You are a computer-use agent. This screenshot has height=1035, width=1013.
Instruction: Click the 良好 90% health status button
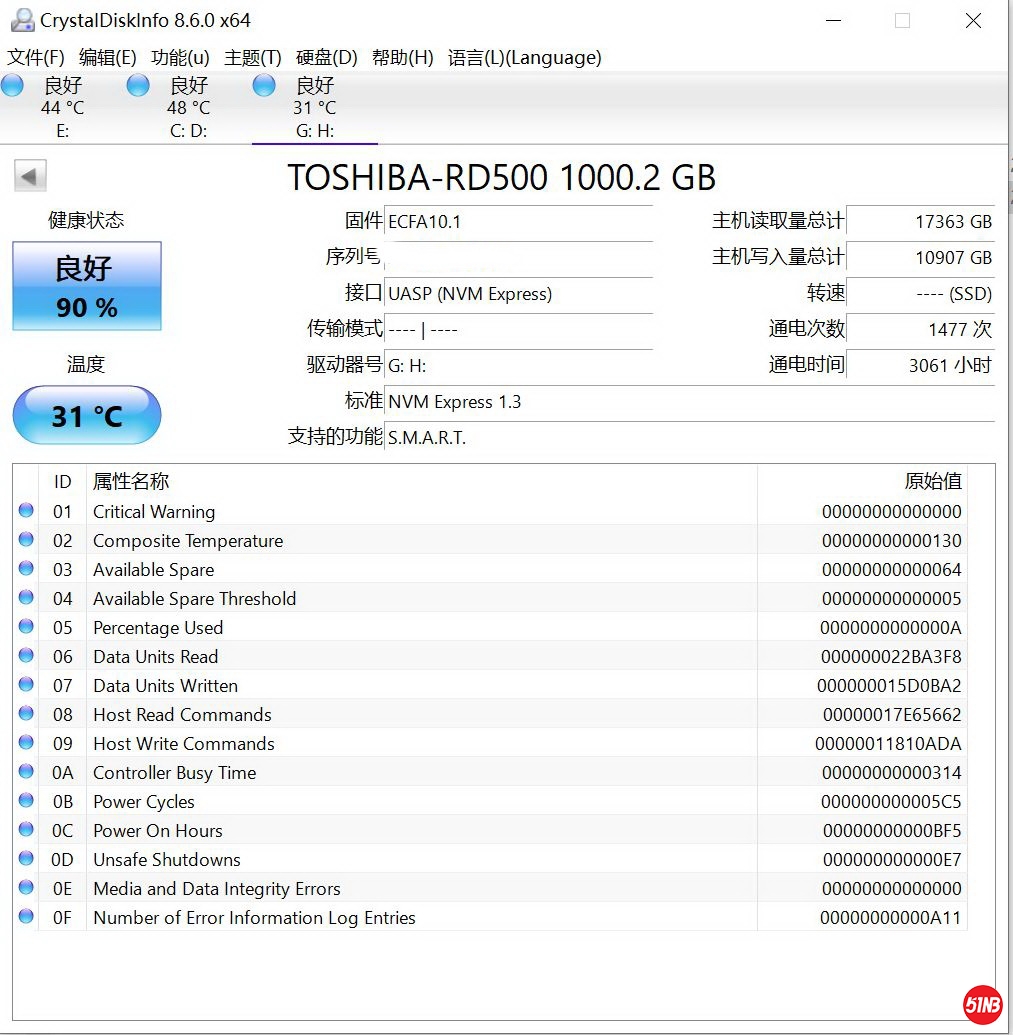pos(87,286)
